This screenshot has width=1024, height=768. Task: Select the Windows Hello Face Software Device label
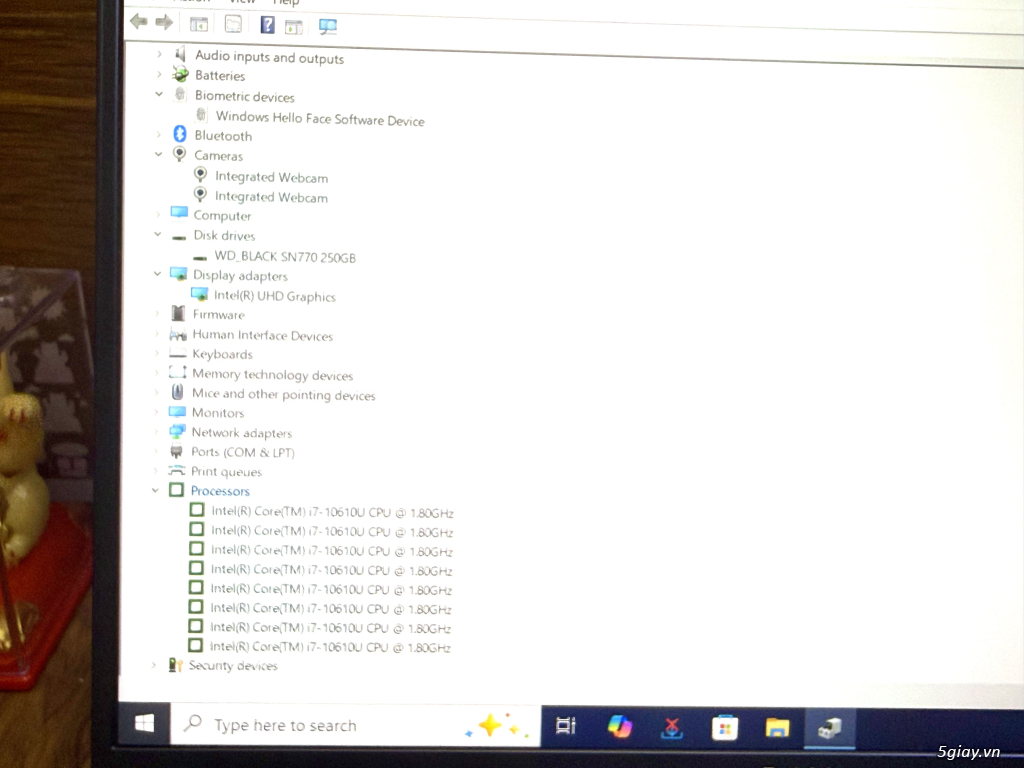320,118
